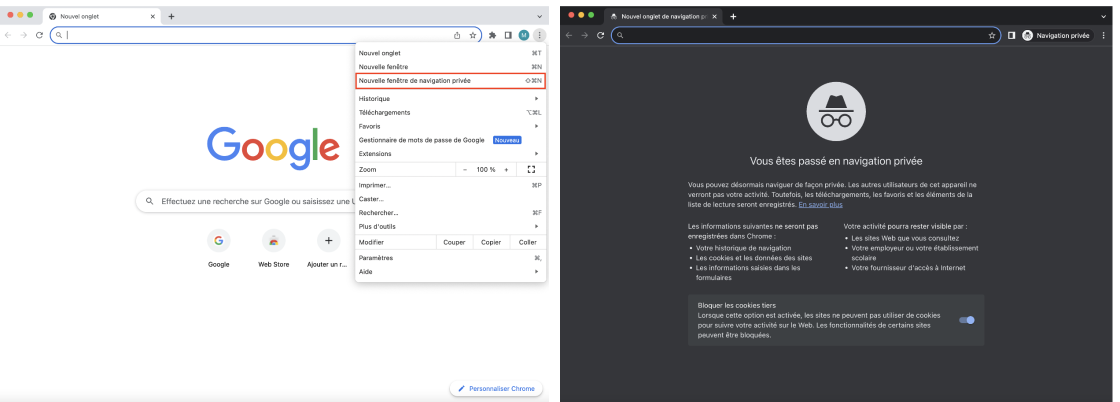Expand the Extensions submenu
Viewport: 1120px width, 402px height.
[451, 154]
